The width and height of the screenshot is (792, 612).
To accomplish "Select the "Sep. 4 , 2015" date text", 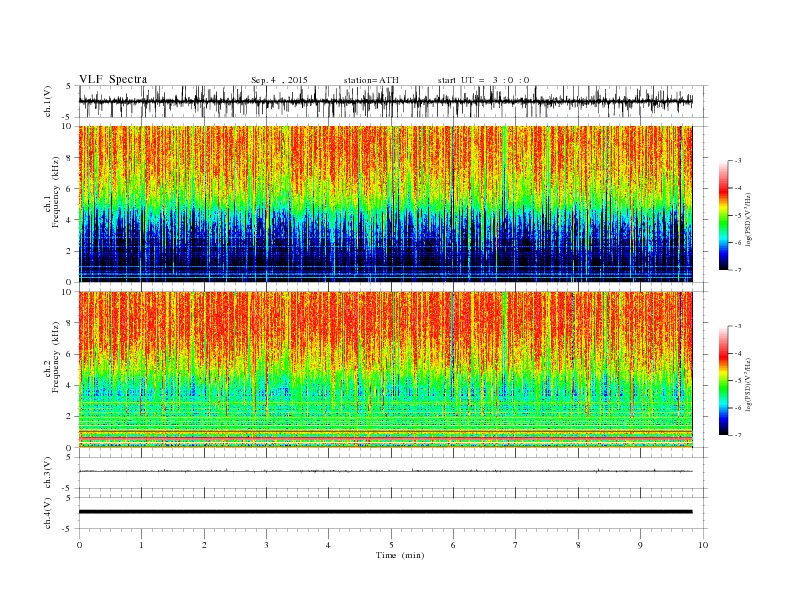I will [279, 80].
